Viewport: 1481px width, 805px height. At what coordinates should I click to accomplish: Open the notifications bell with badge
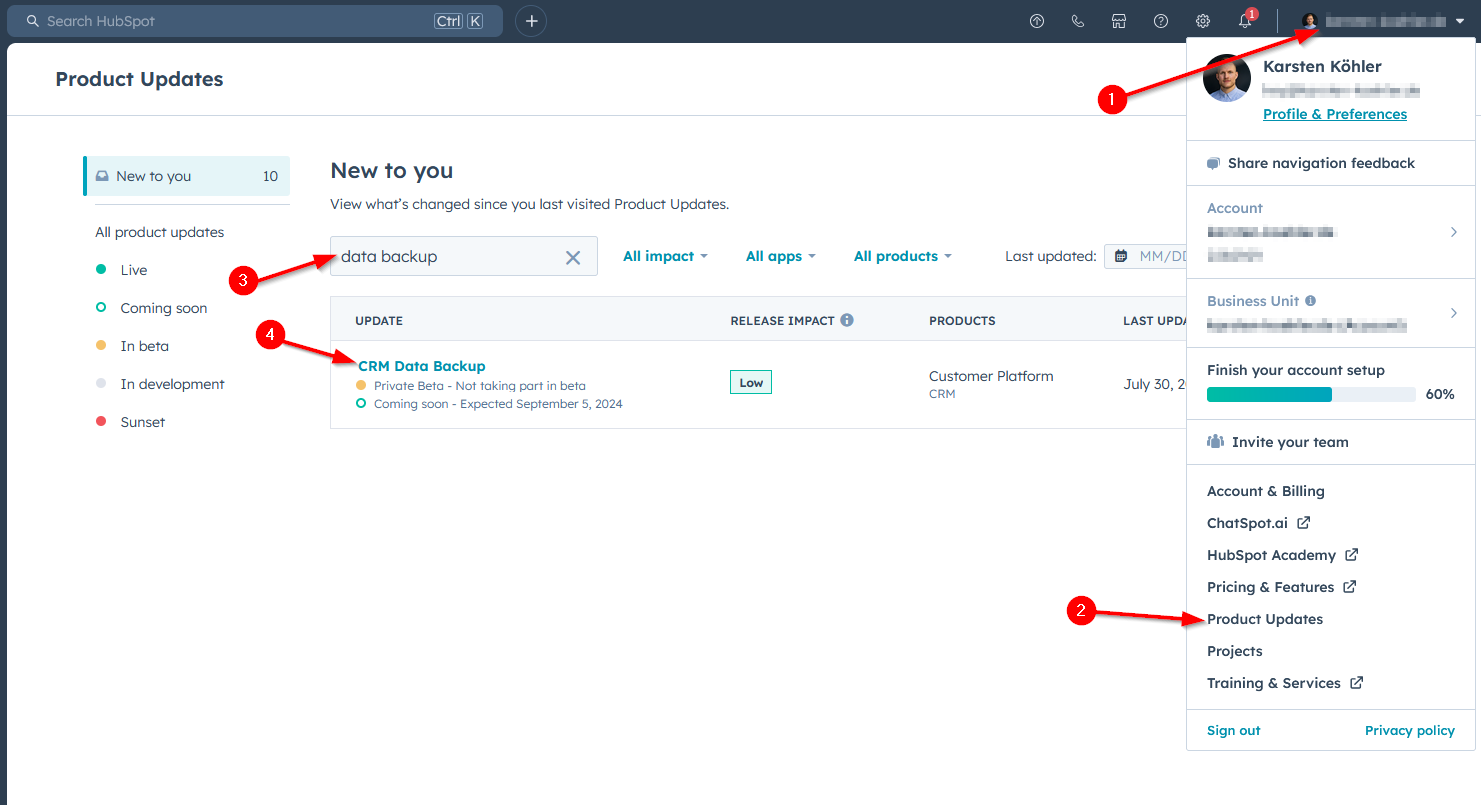(1244, 20)
